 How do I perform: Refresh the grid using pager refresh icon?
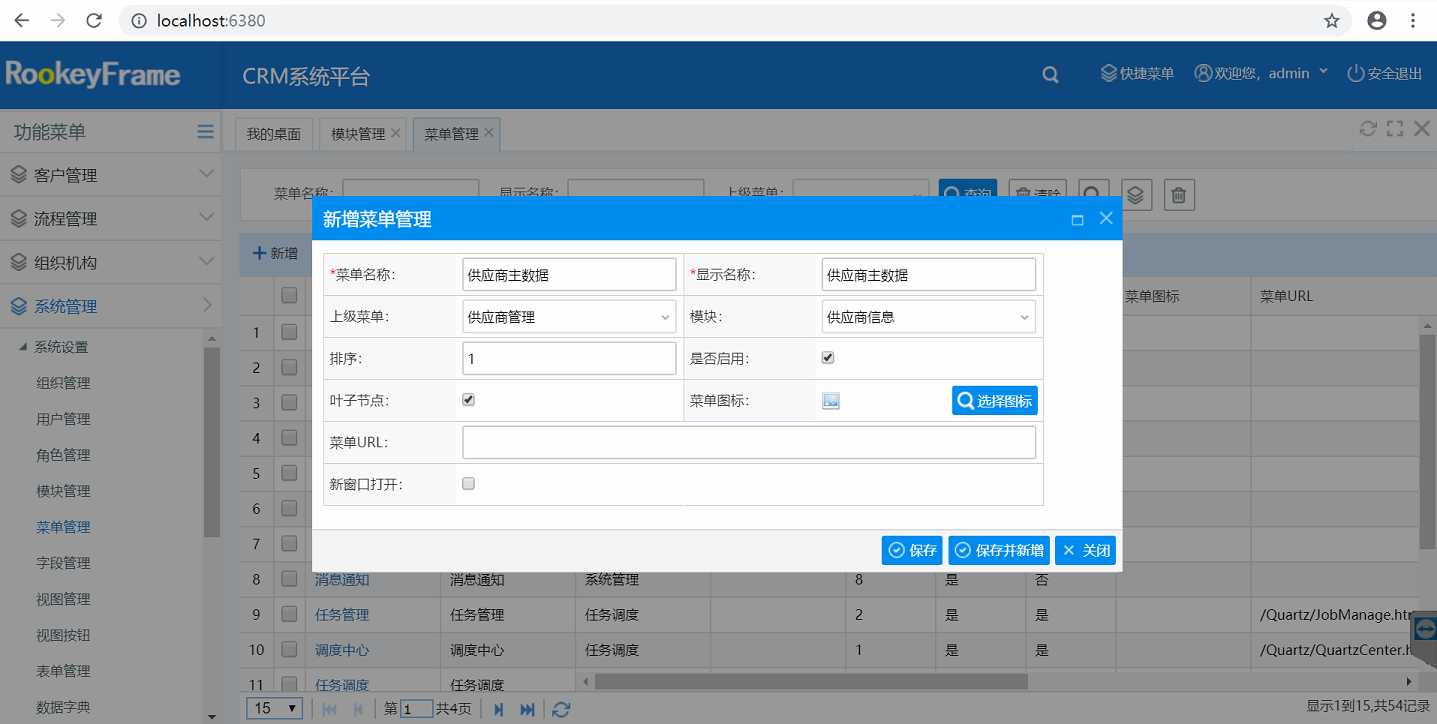pyautogui.click(x=561, y=709)
